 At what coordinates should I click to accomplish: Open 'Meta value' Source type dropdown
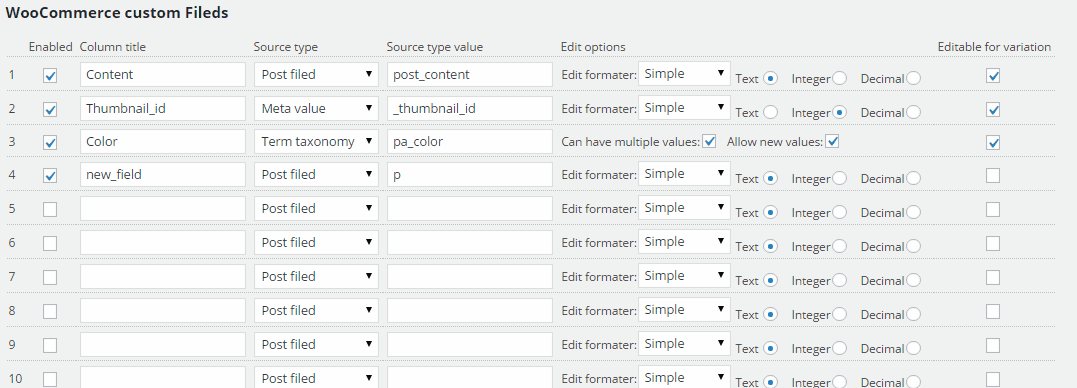coord(316,108)
